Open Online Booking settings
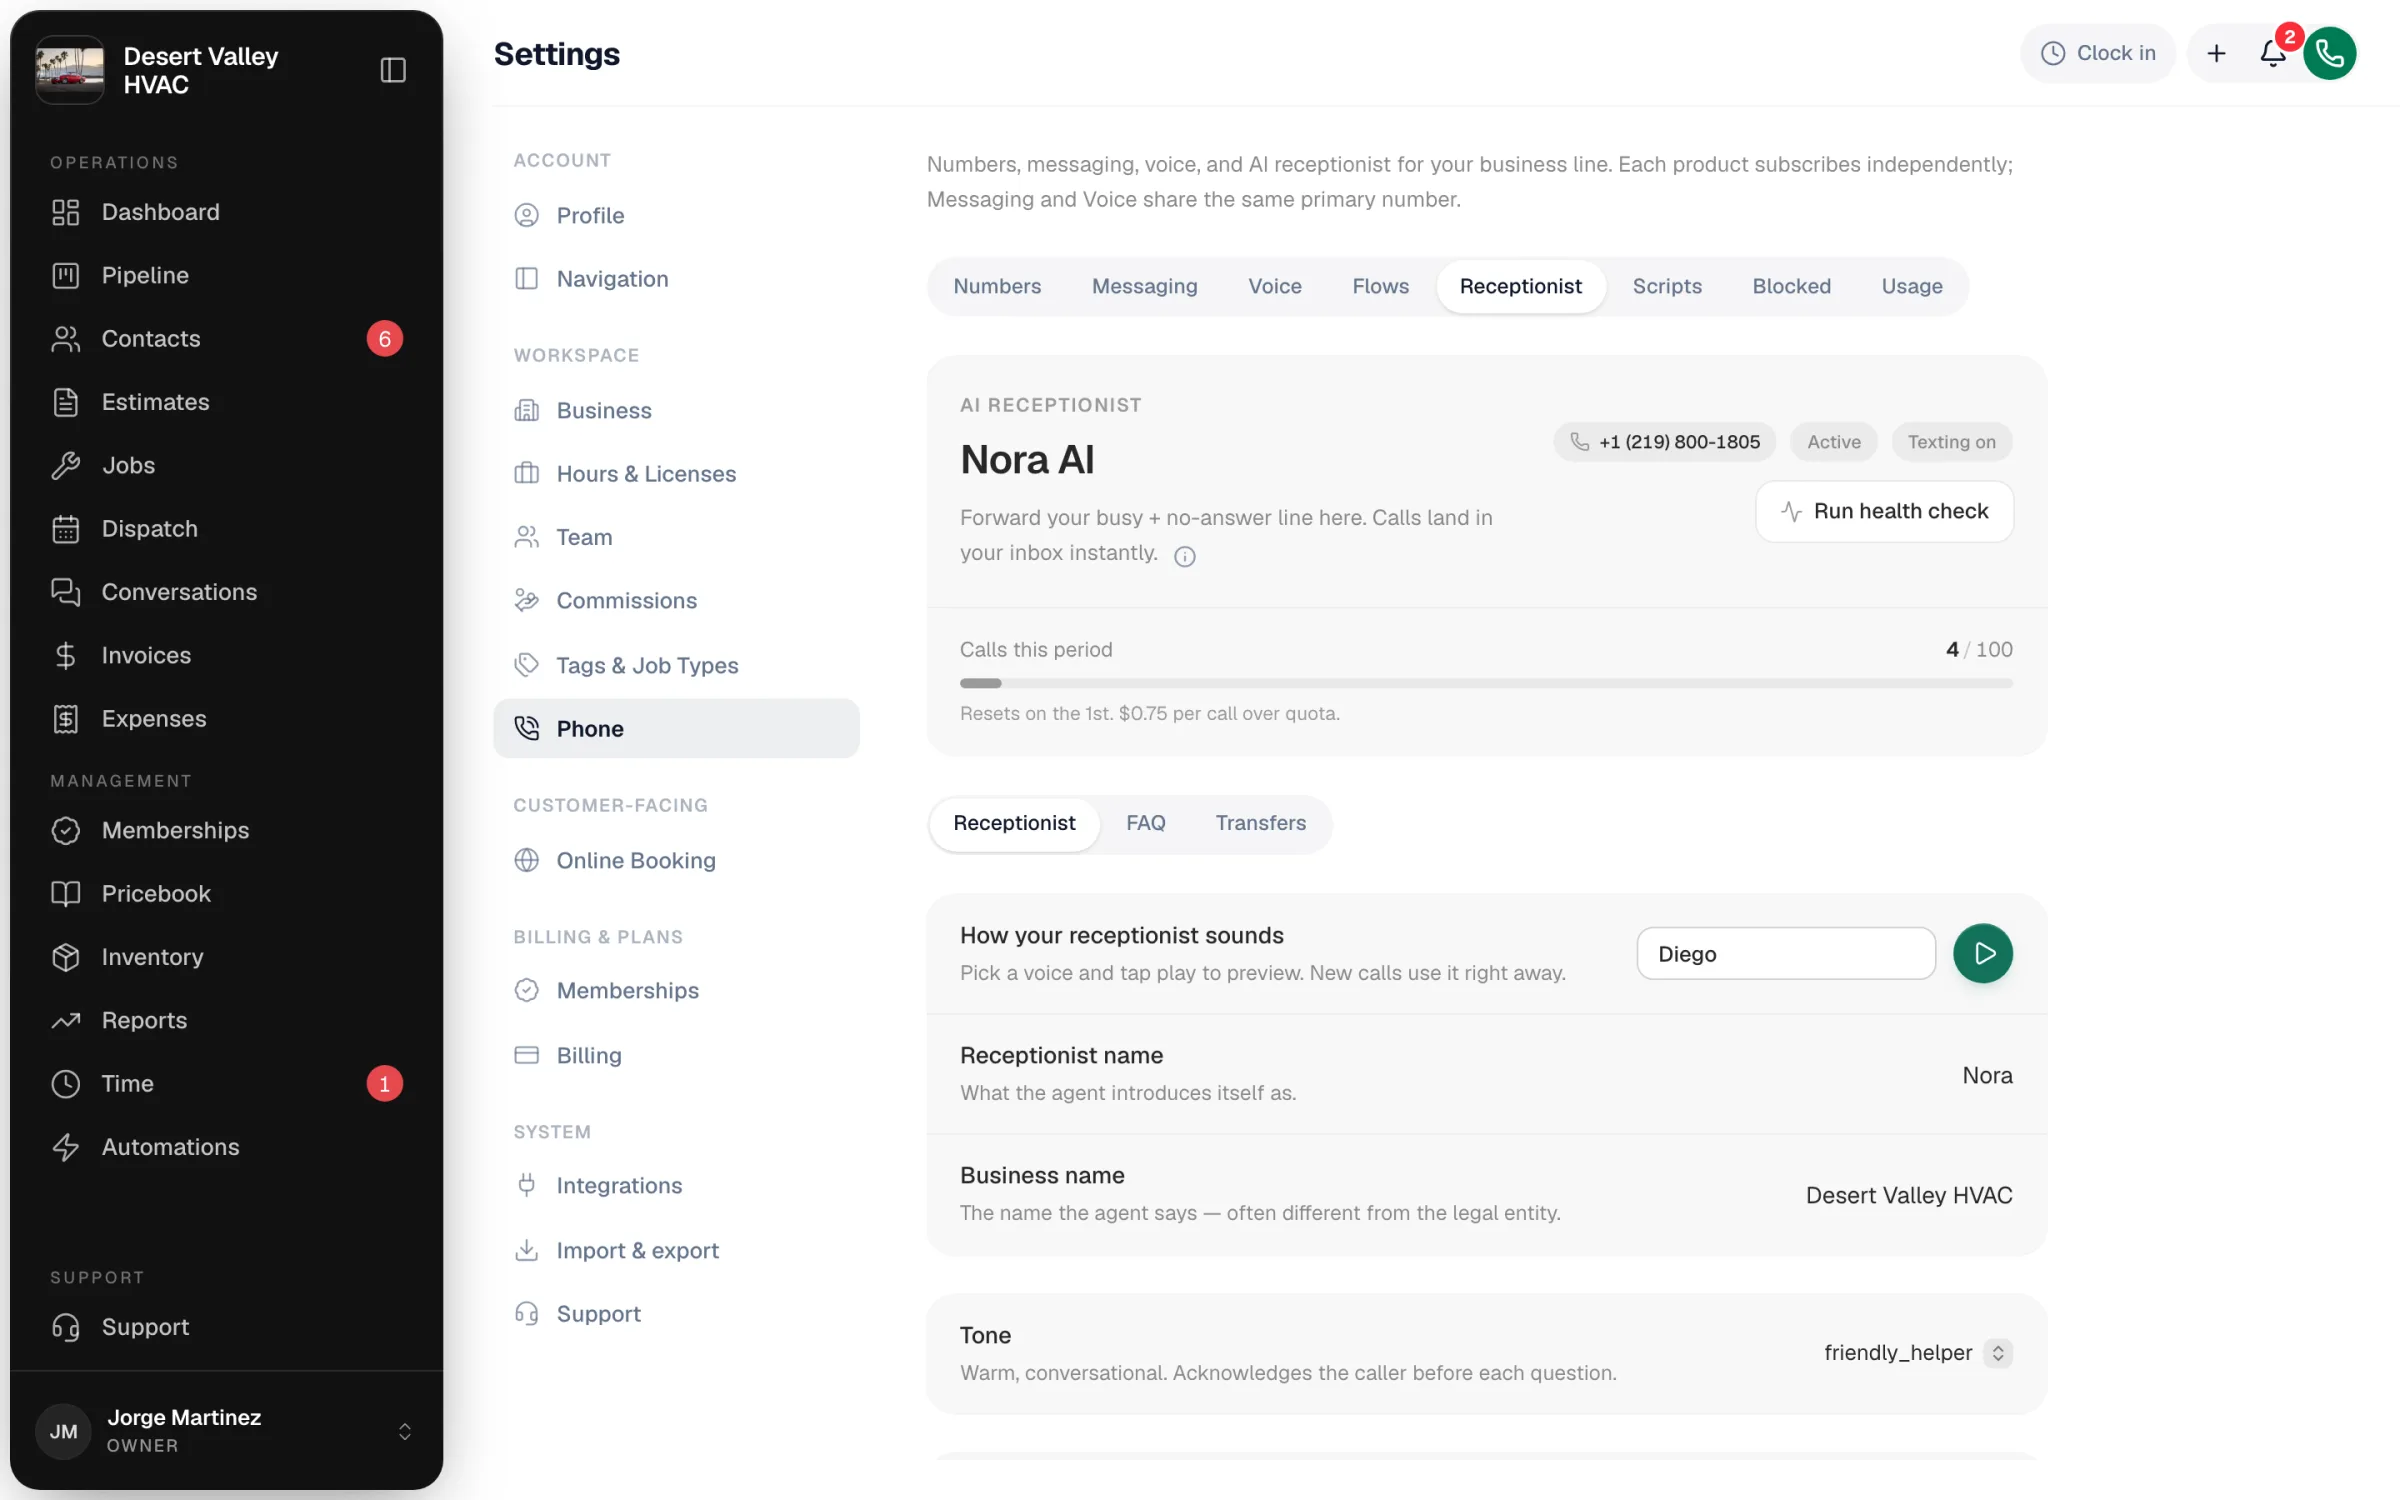 [676, 860]
